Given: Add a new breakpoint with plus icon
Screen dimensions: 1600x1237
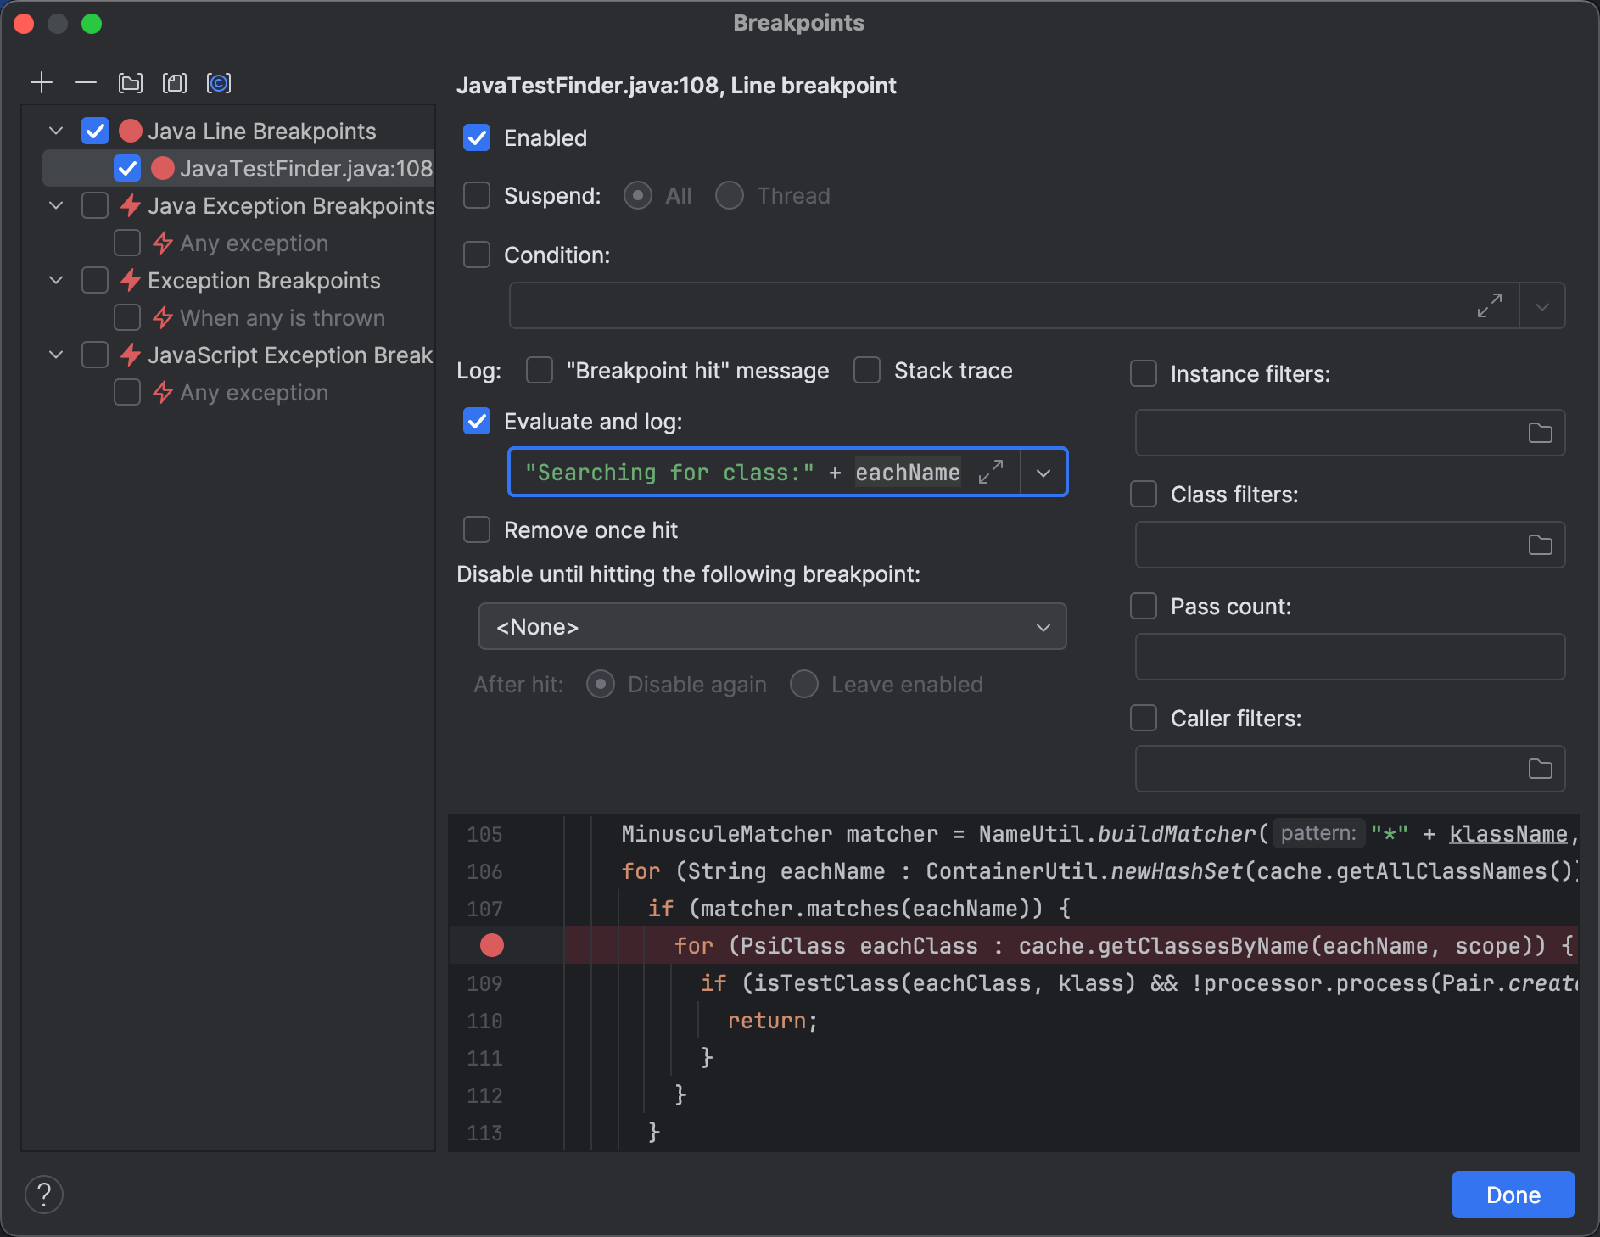Looking at the screenshot, I should [42, 83].
